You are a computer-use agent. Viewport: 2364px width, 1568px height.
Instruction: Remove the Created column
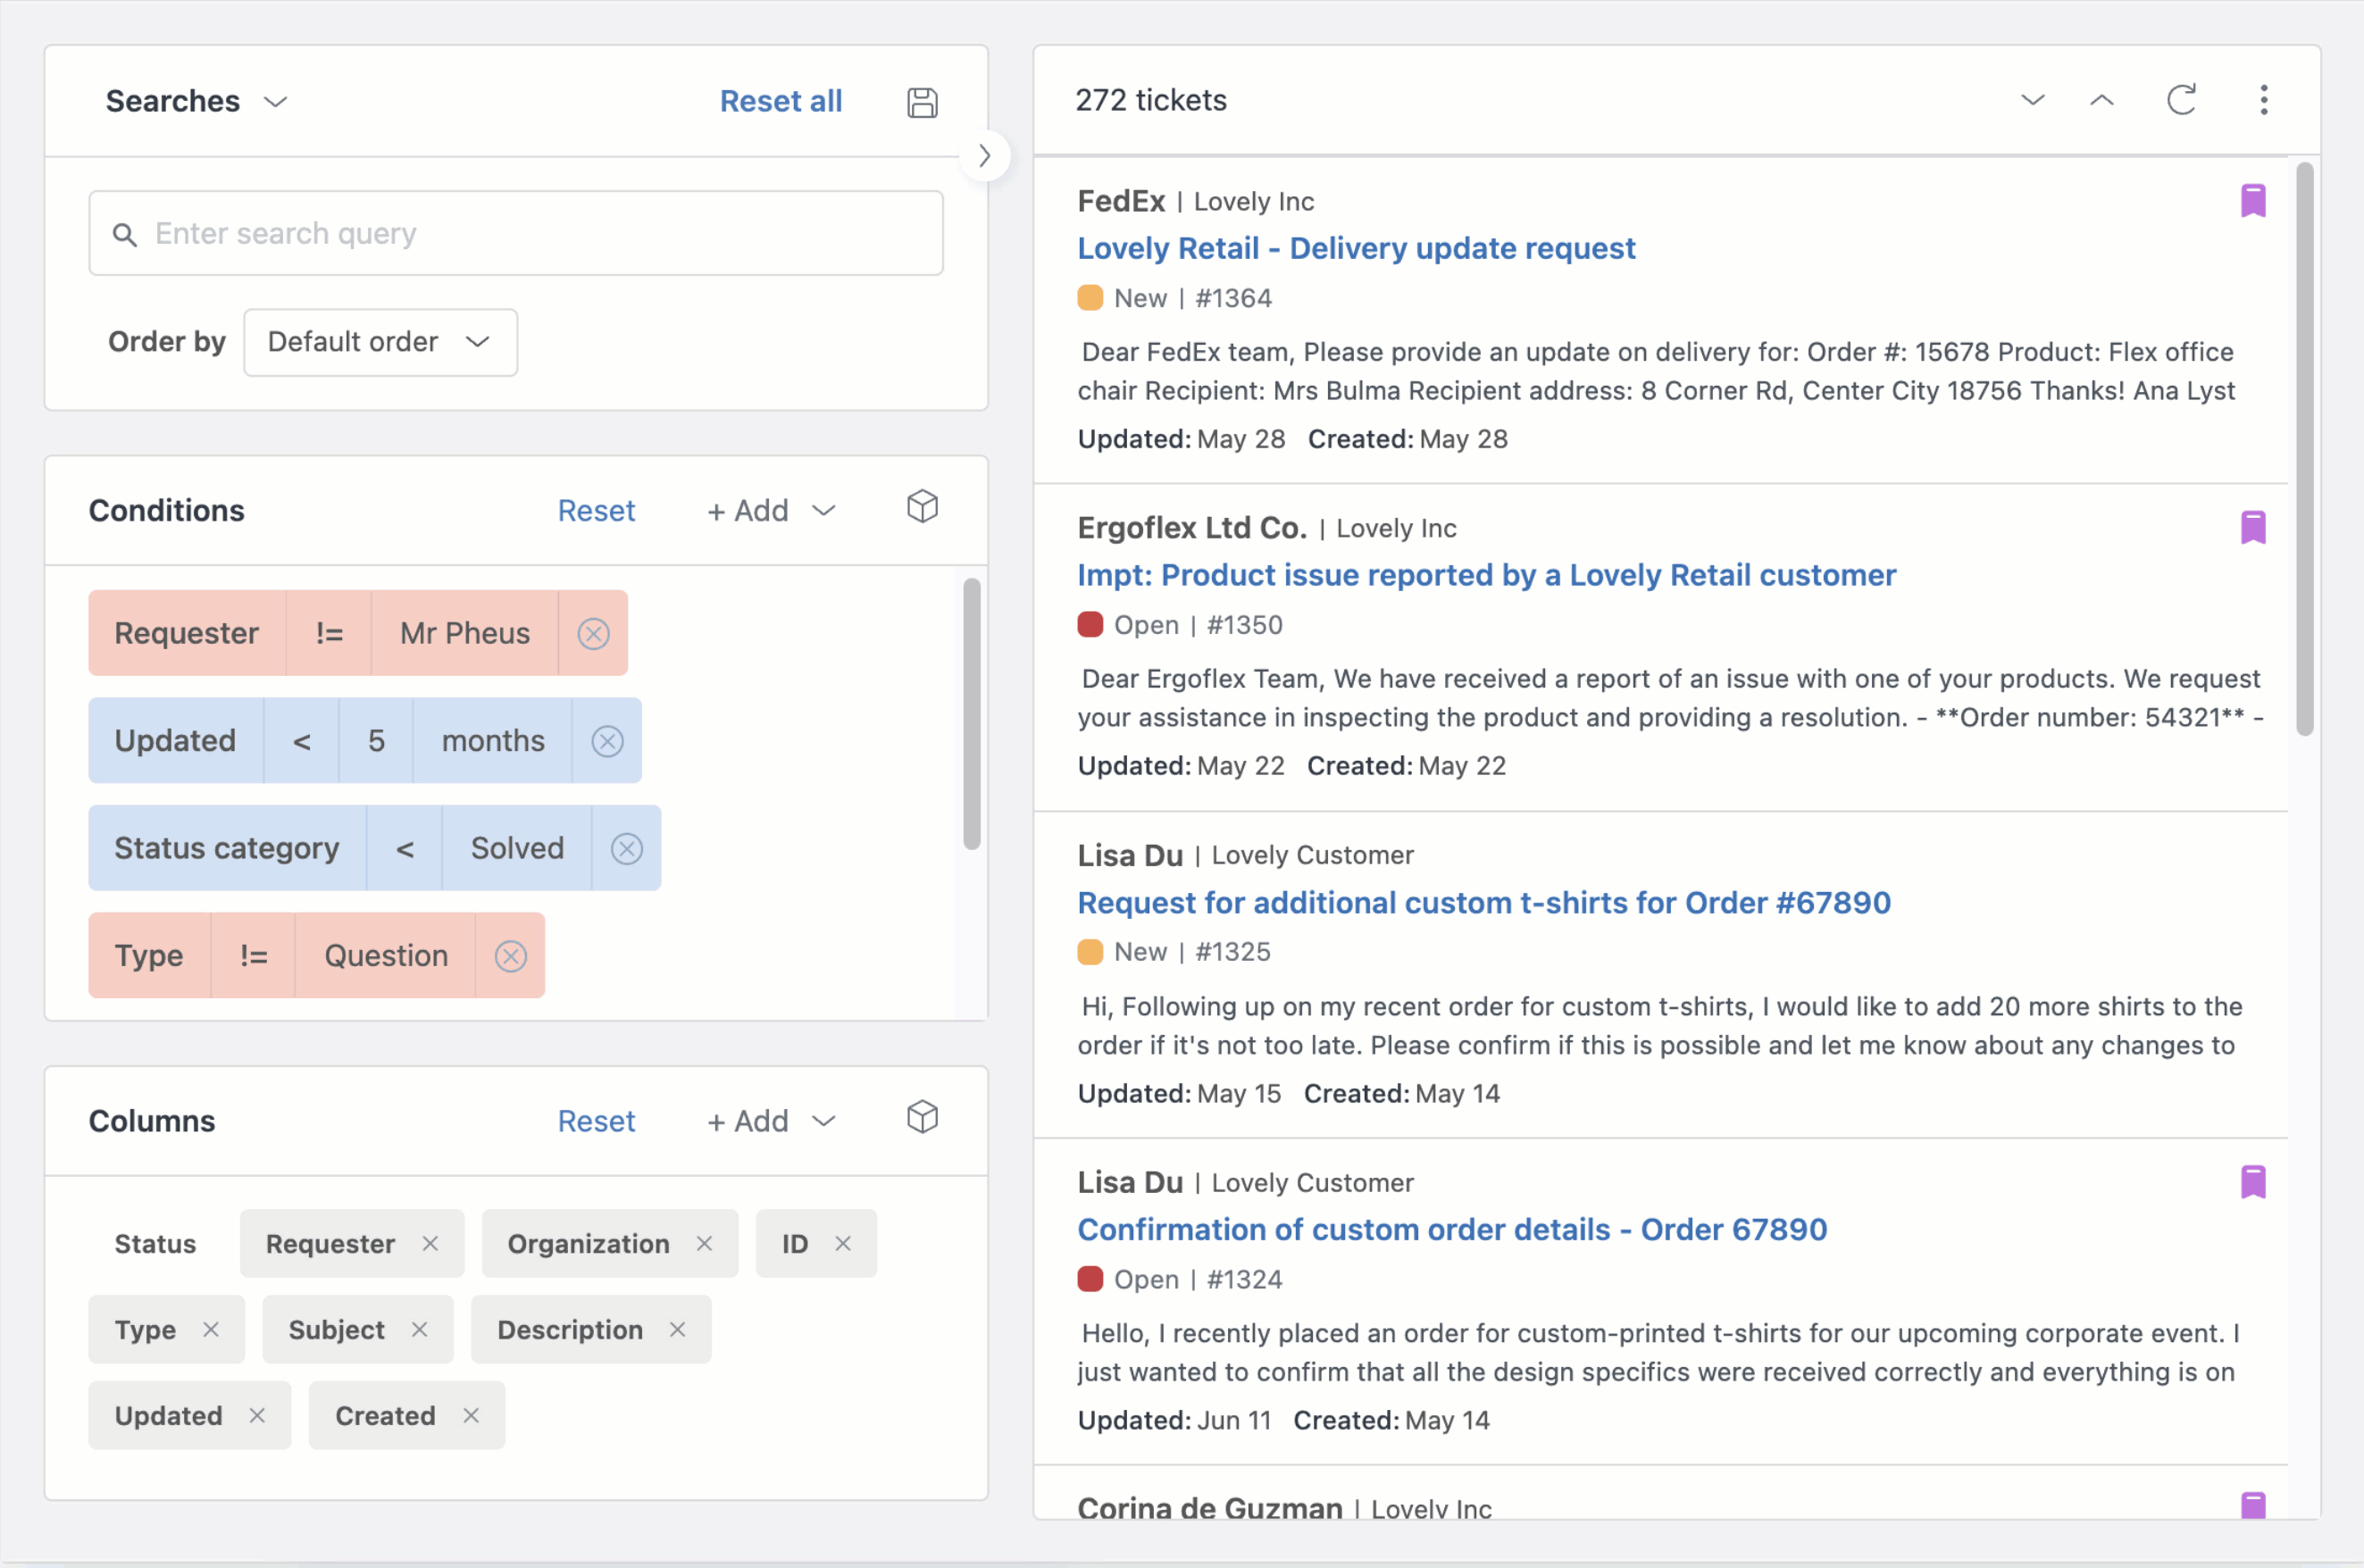pyautogui.click(x=471, y=1415)
